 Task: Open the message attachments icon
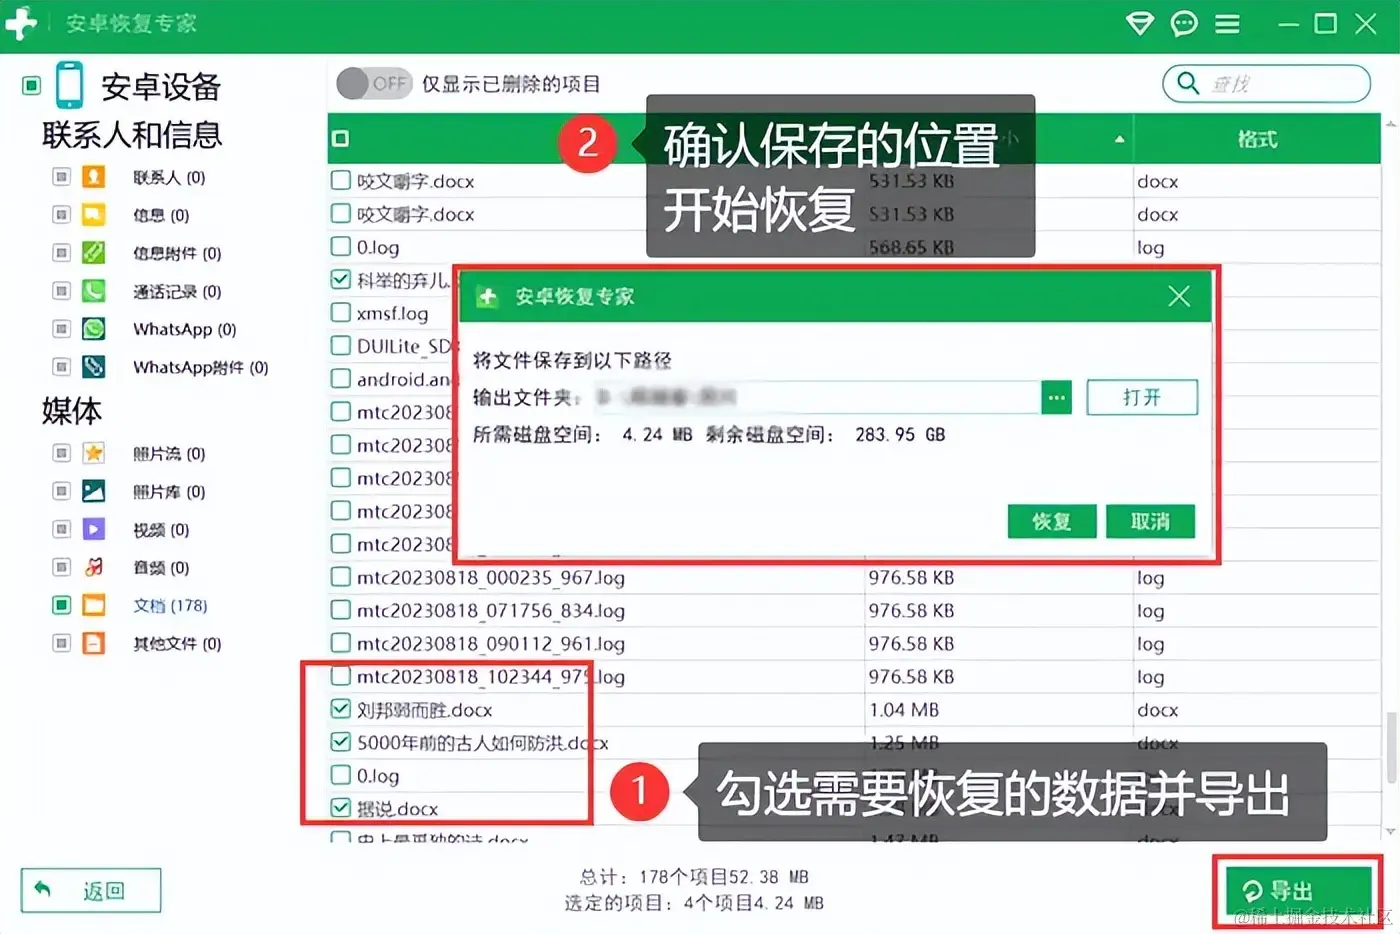point(93,253)
